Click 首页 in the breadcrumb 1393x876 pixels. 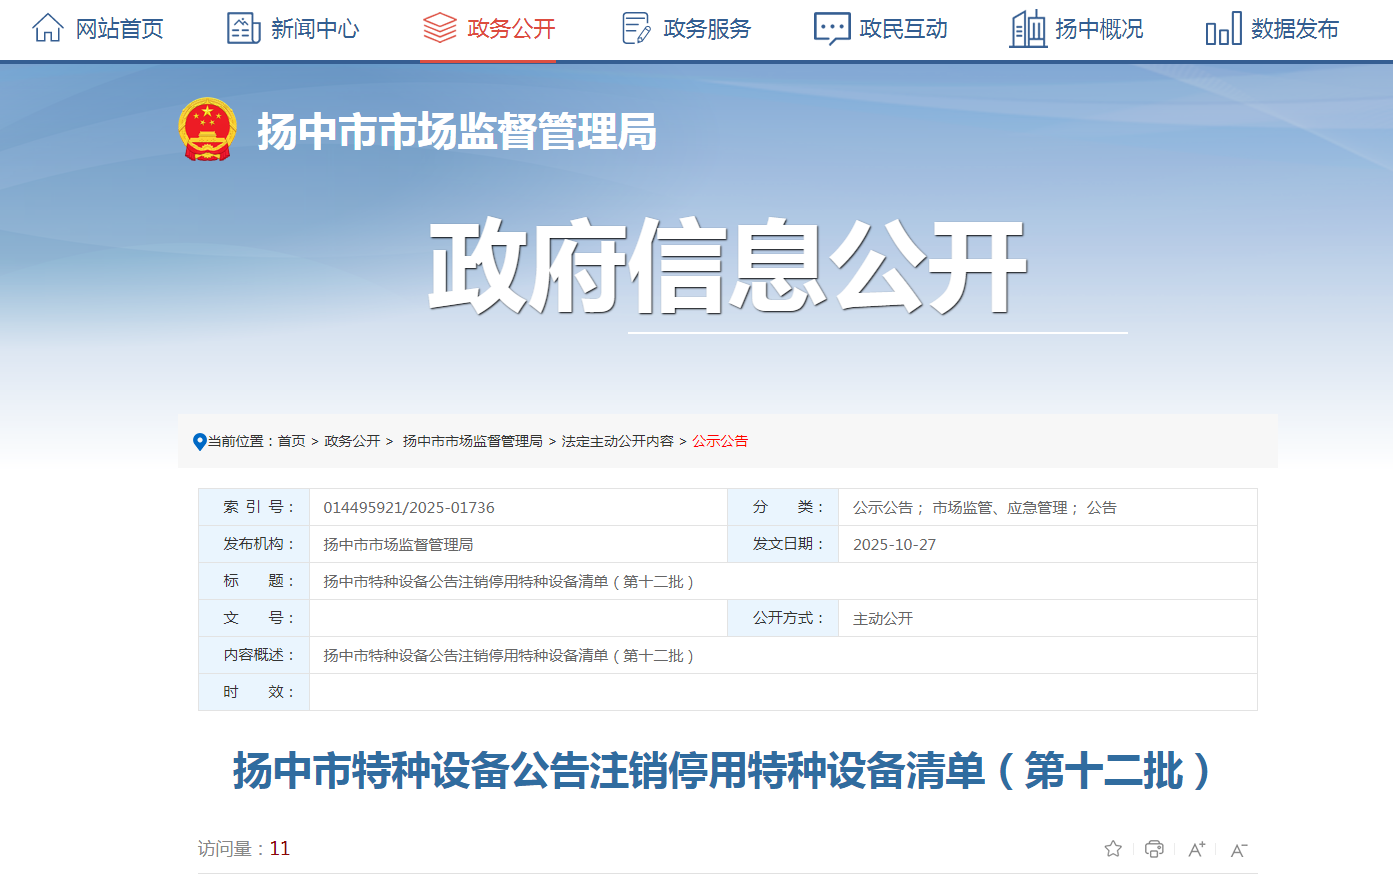pyautogui.click(x=291, y=441)
